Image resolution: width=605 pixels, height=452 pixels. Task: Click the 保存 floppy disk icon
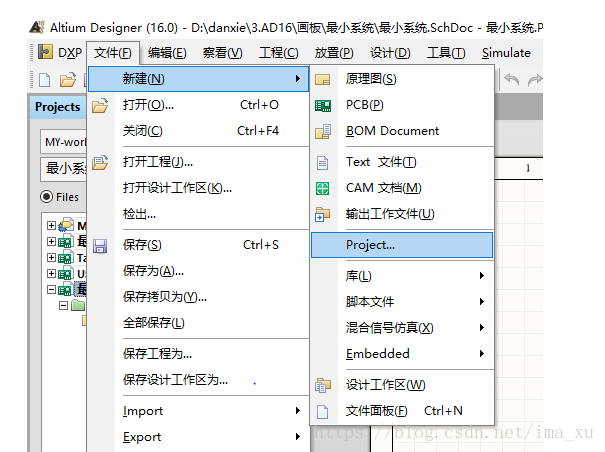100,245
